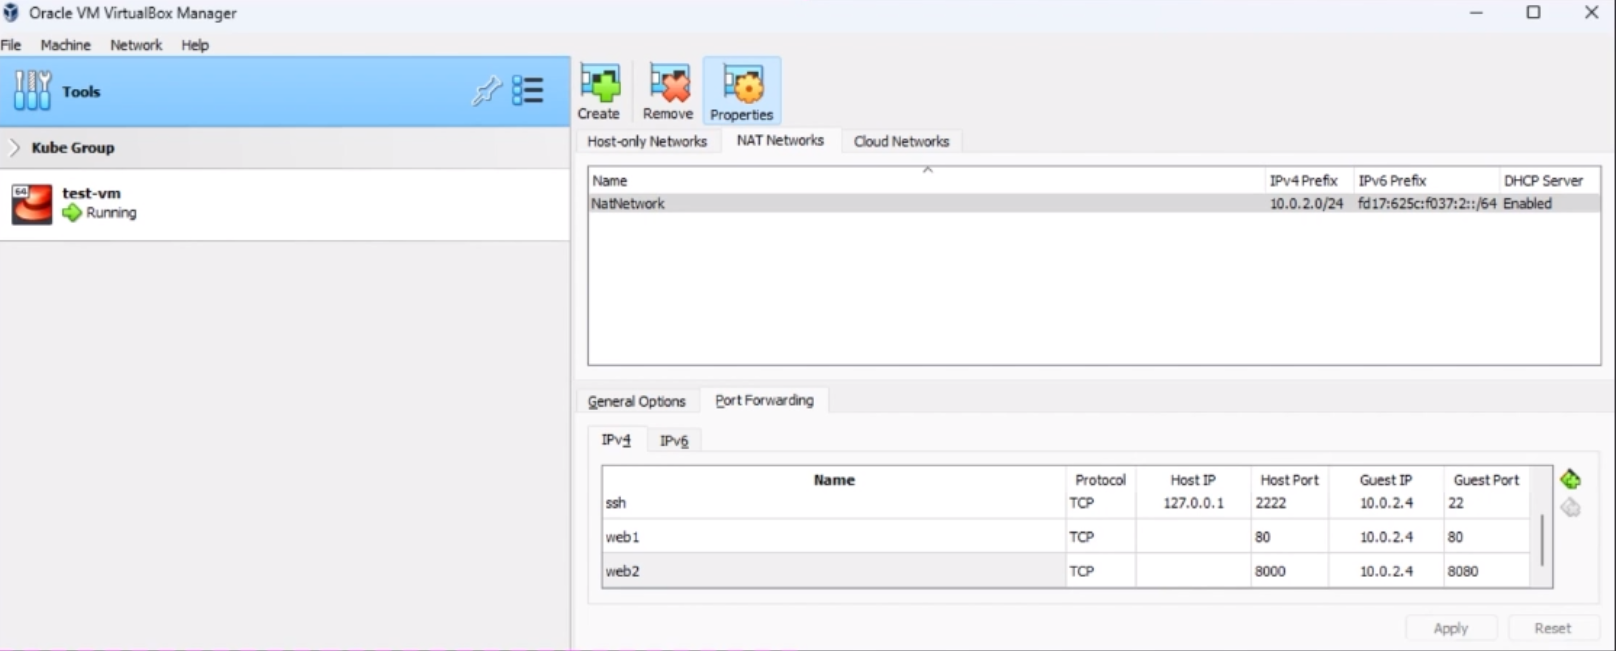Click the test-vm Red Hat icon
1616x651 pixels.
click(x=31, y=204)
